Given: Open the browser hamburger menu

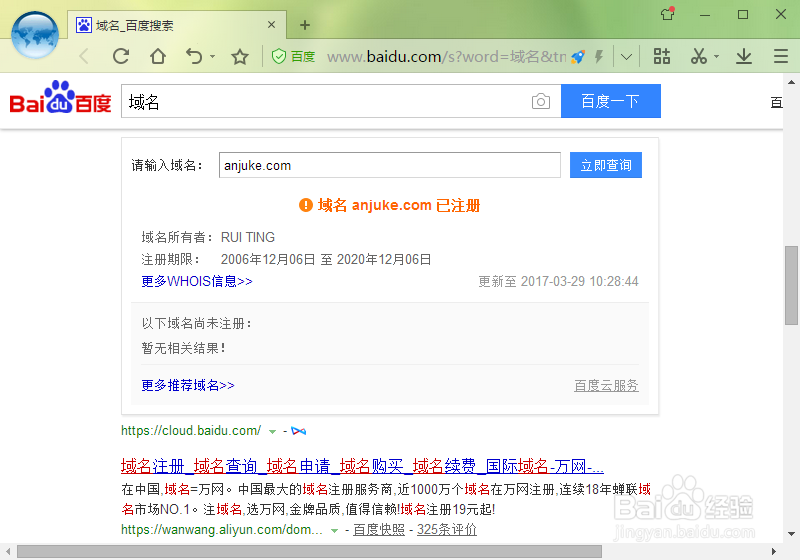Looking at the screenshot, I should [x=781, y=56].
